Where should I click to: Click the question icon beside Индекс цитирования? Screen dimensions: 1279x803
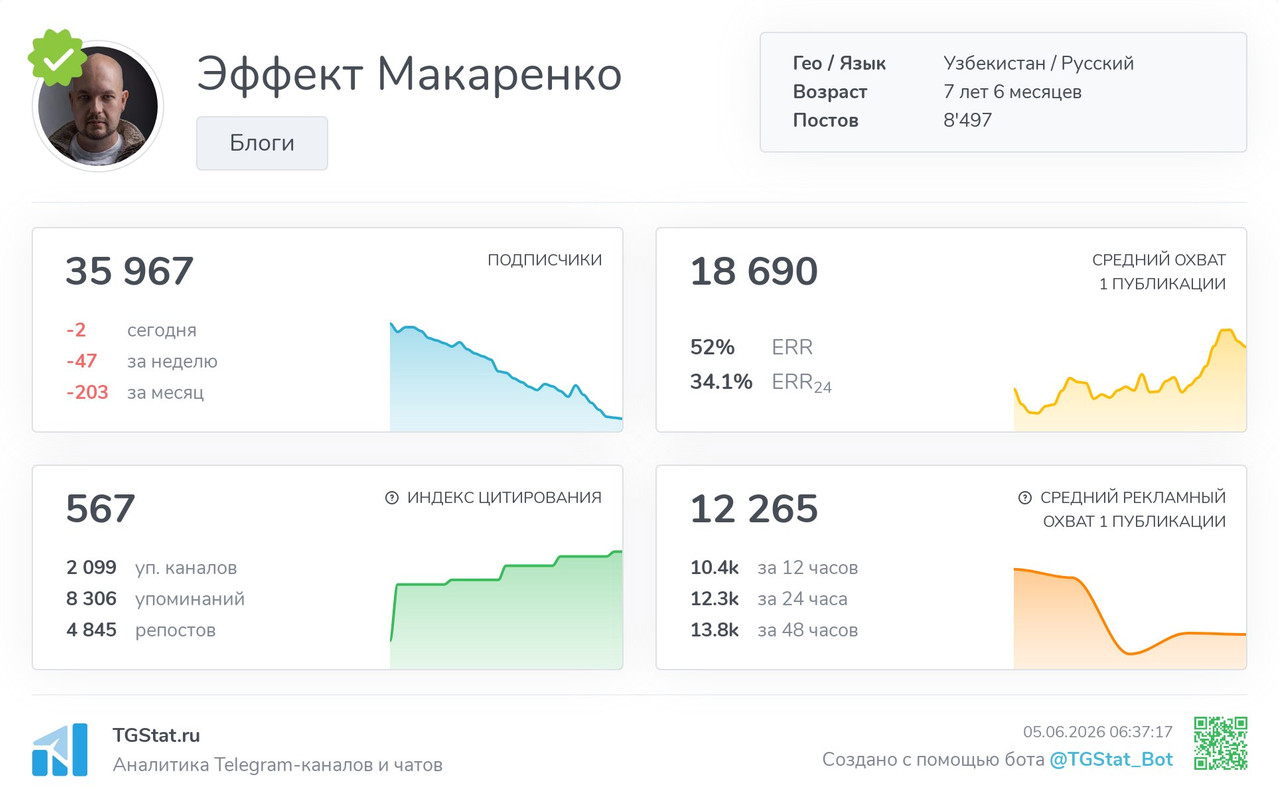(392, 497)
